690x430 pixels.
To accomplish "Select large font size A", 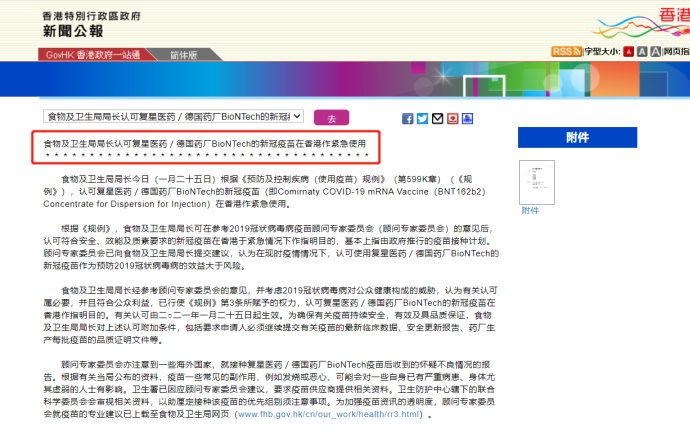I will [x=656, y=52].
